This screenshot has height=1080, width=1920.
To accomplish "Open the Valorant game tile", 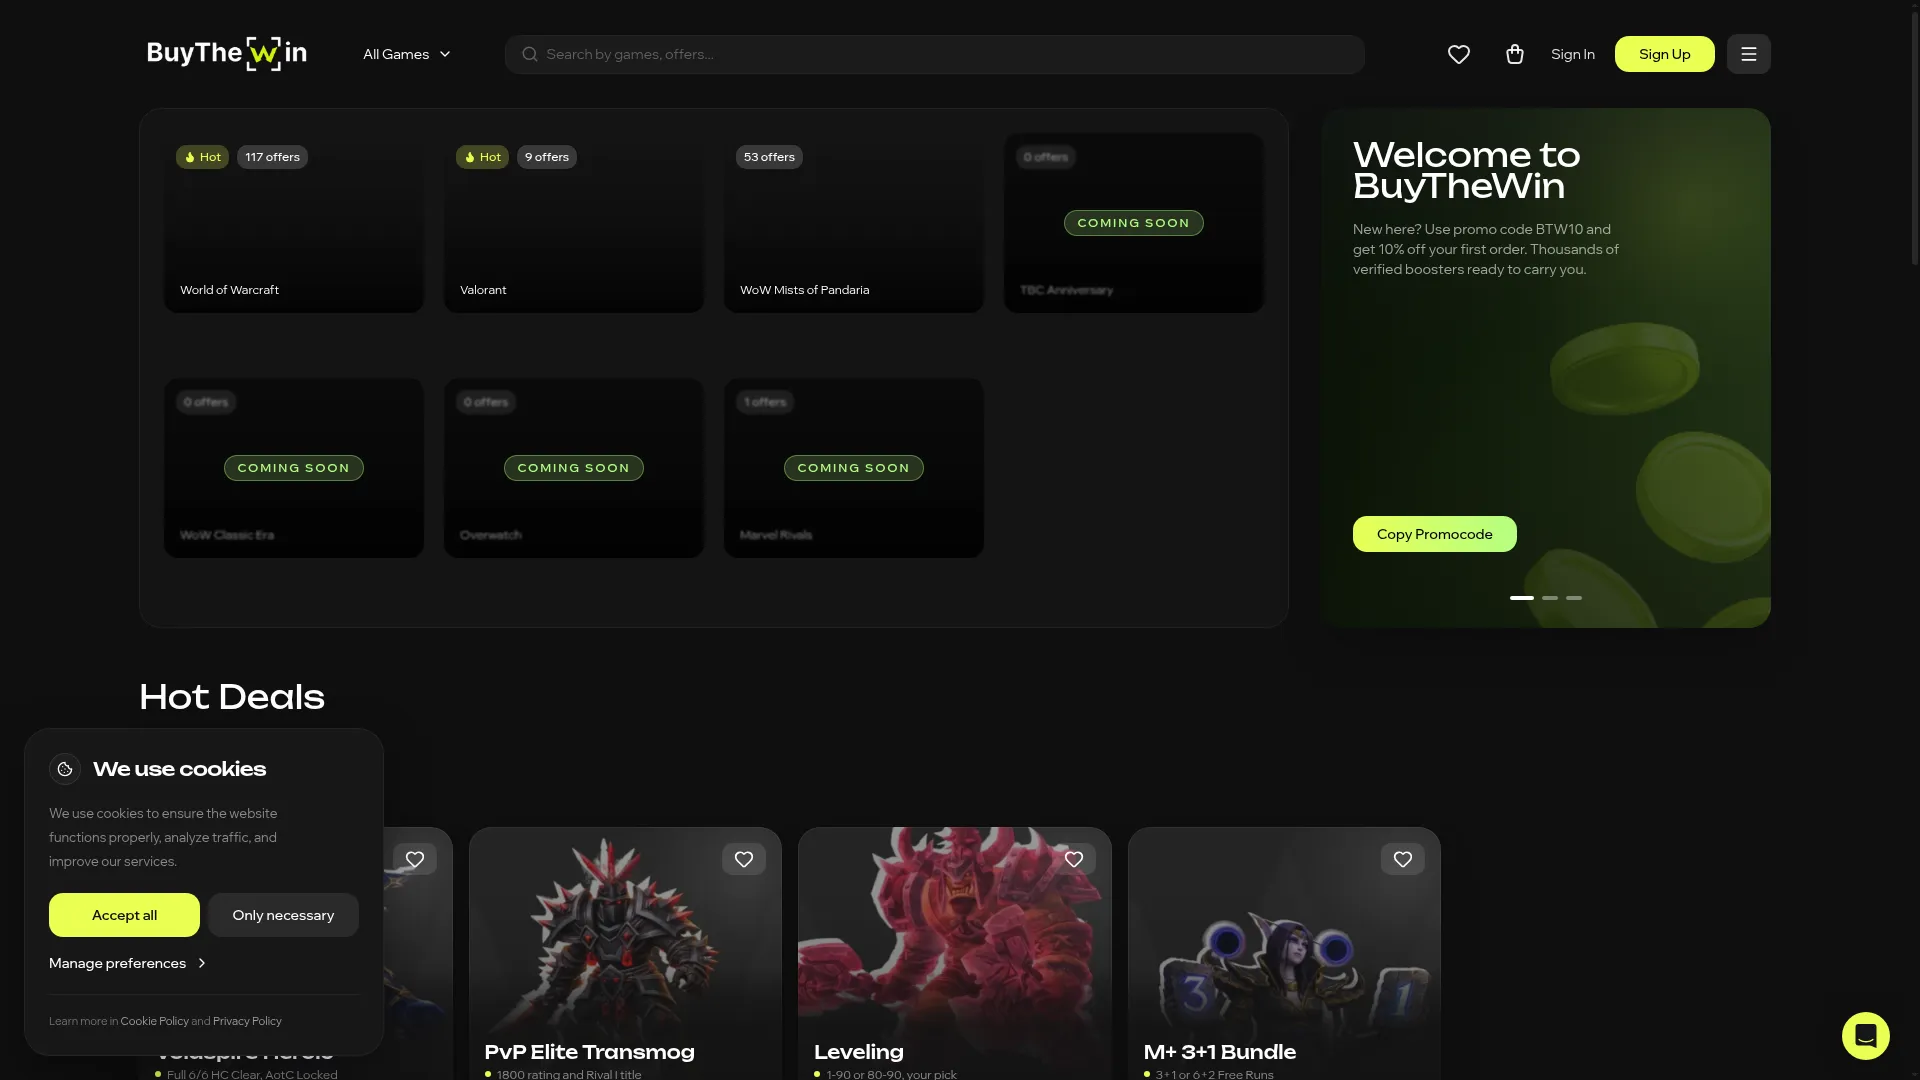I will pyautogui.click(x=574, y=223).
